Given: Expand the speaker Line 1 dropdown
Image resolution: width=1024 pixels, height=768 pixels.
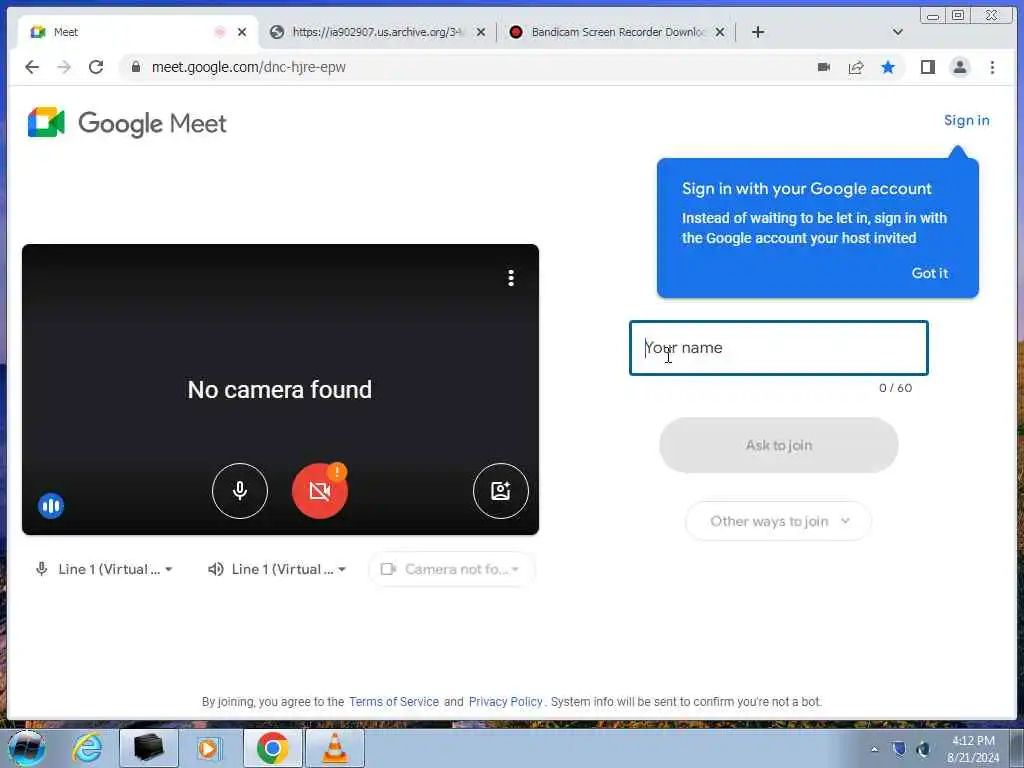Looking at the screenshot, I should [278, 569].
